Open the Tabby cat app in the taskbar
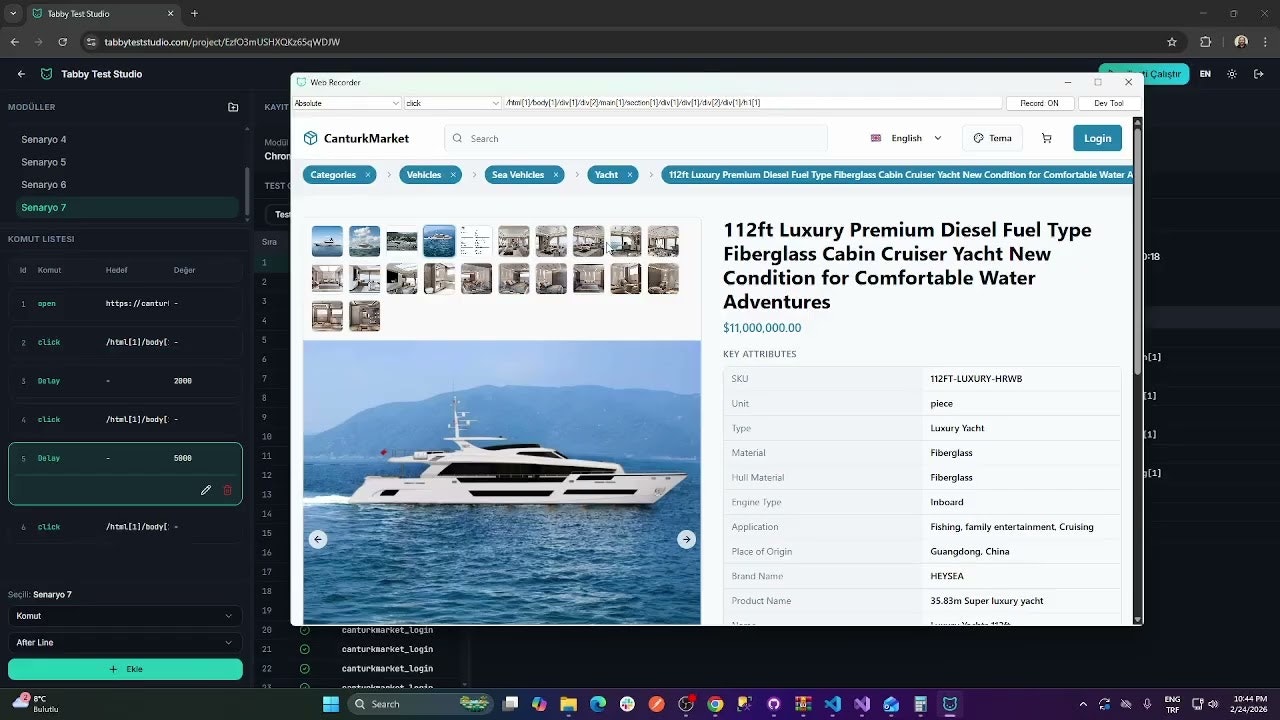This screenshot has width=1280, height=720. click(x=950, y=704)
